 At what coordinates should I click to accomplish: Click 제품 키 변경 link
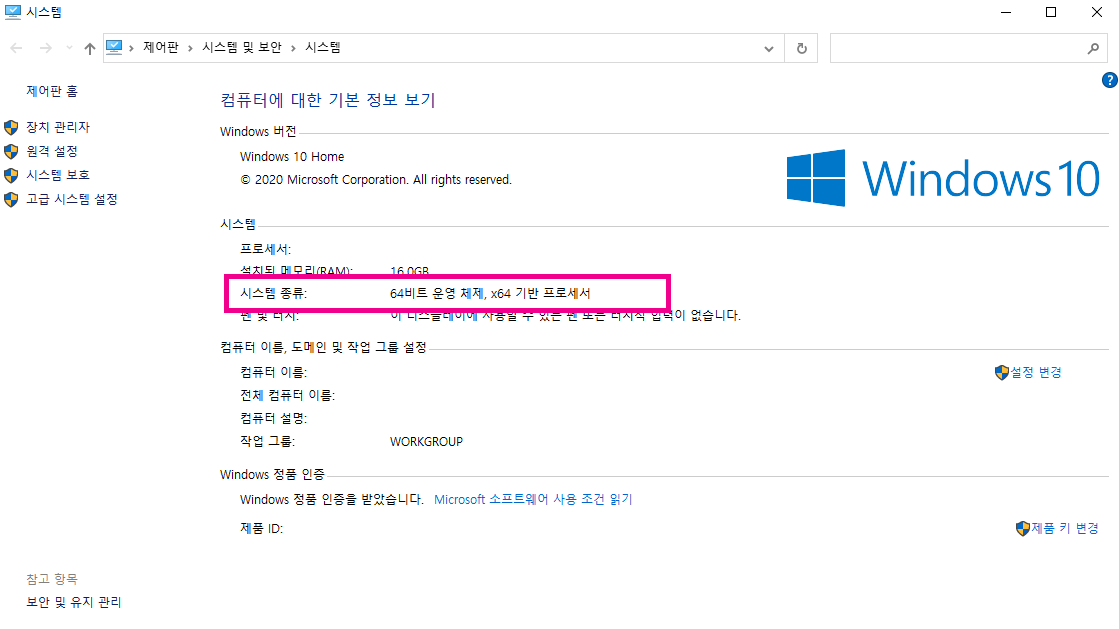click(x=1065, y=528)
